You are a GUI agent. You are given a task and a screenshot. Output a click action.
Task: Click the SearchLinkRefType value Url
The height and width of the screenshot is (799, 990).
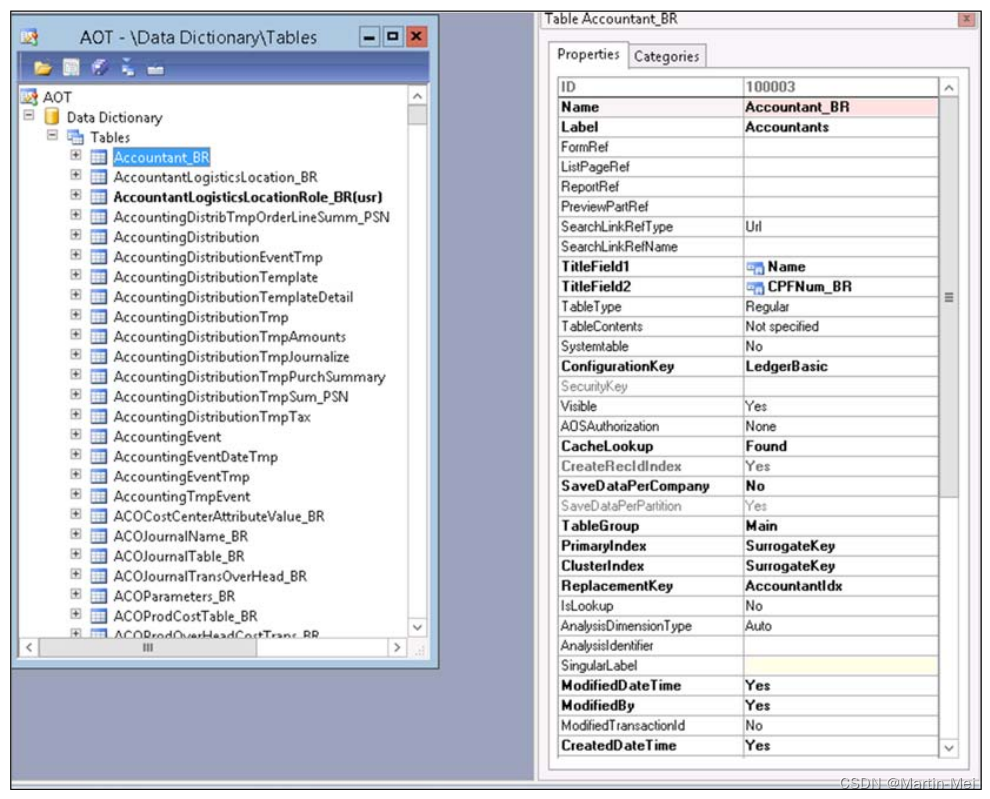click(x=840, y=227)
